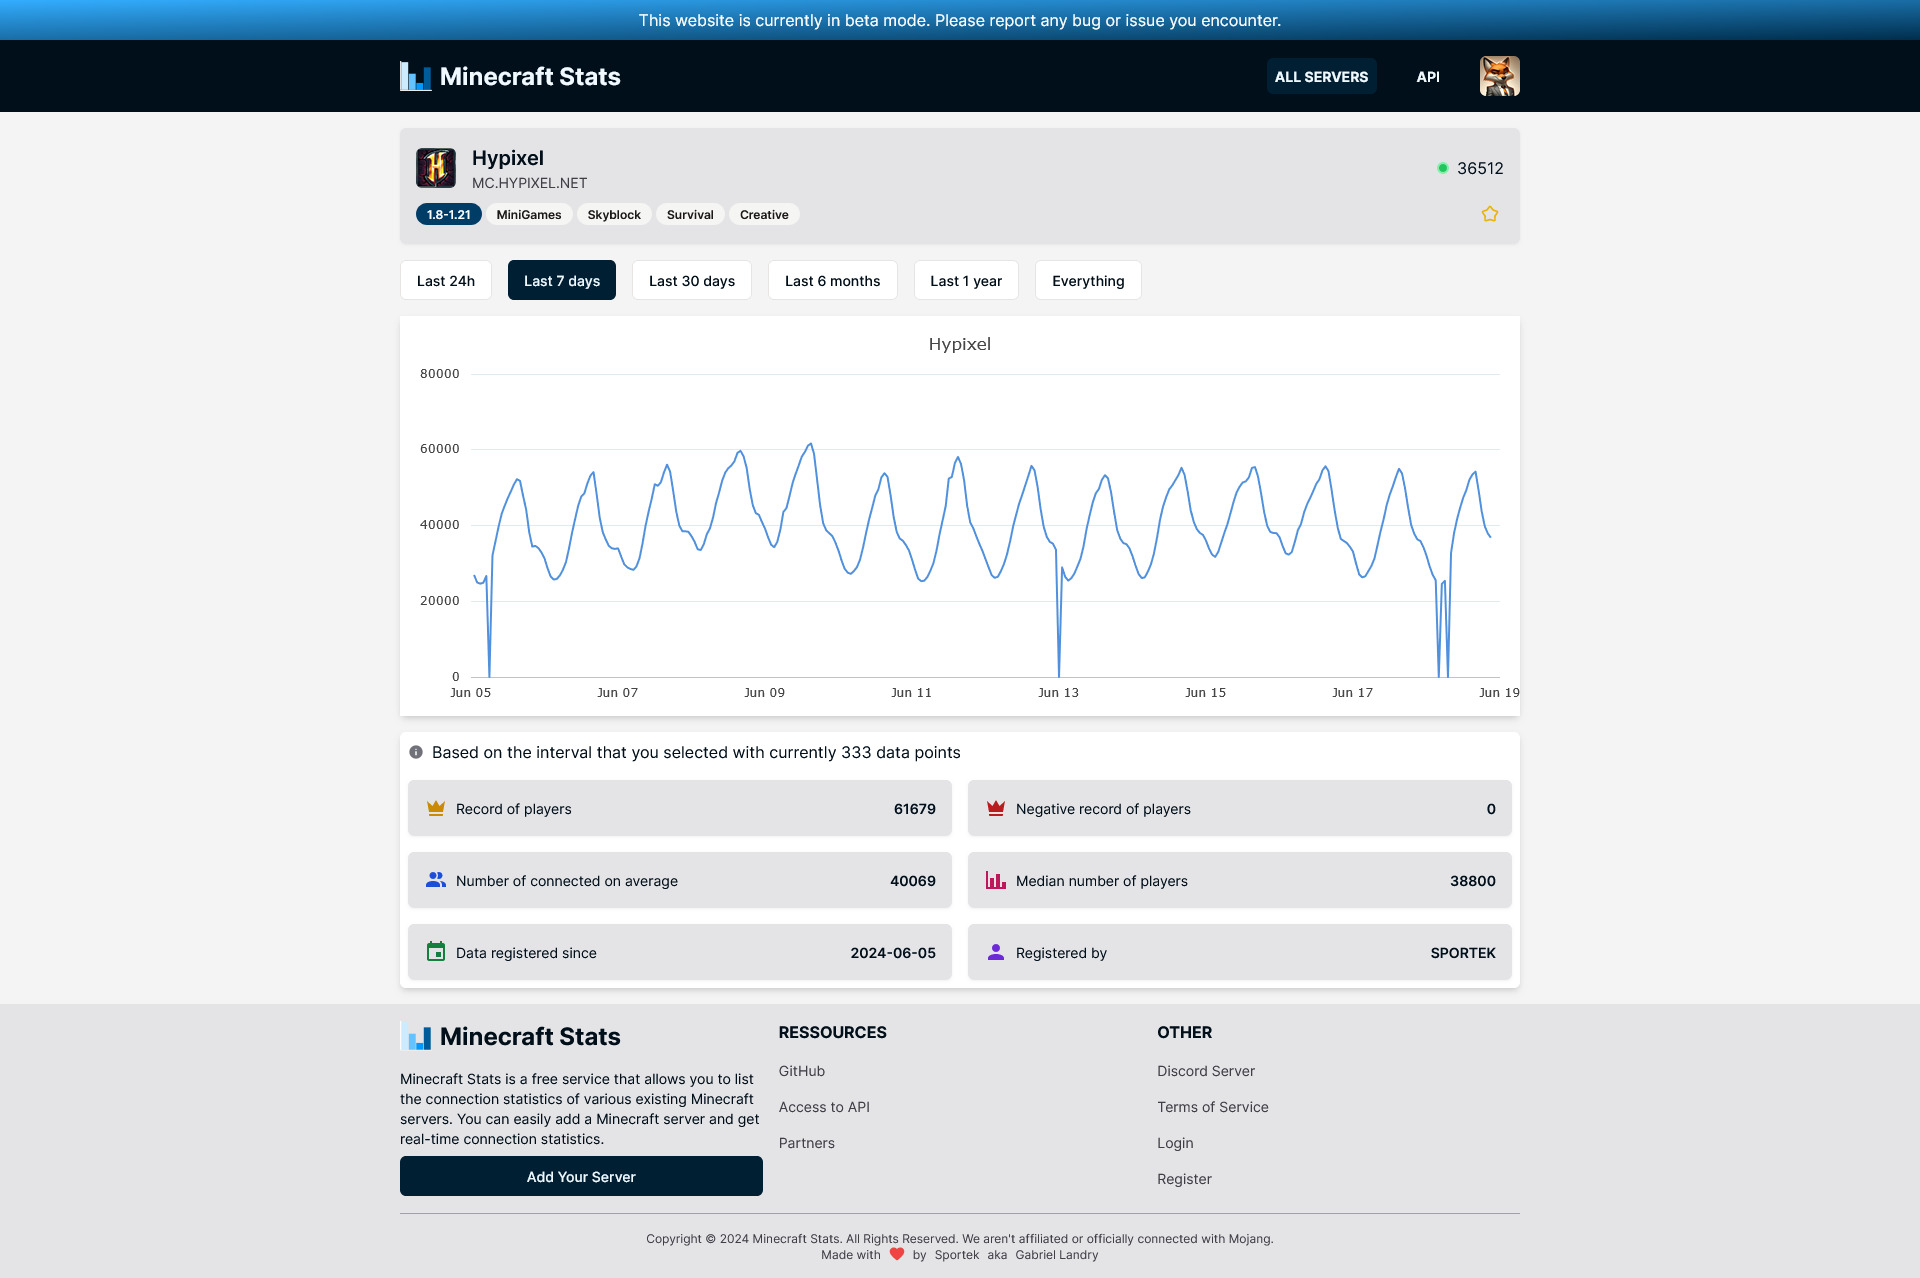Click the Skyblock tag

tap(614, 214)
